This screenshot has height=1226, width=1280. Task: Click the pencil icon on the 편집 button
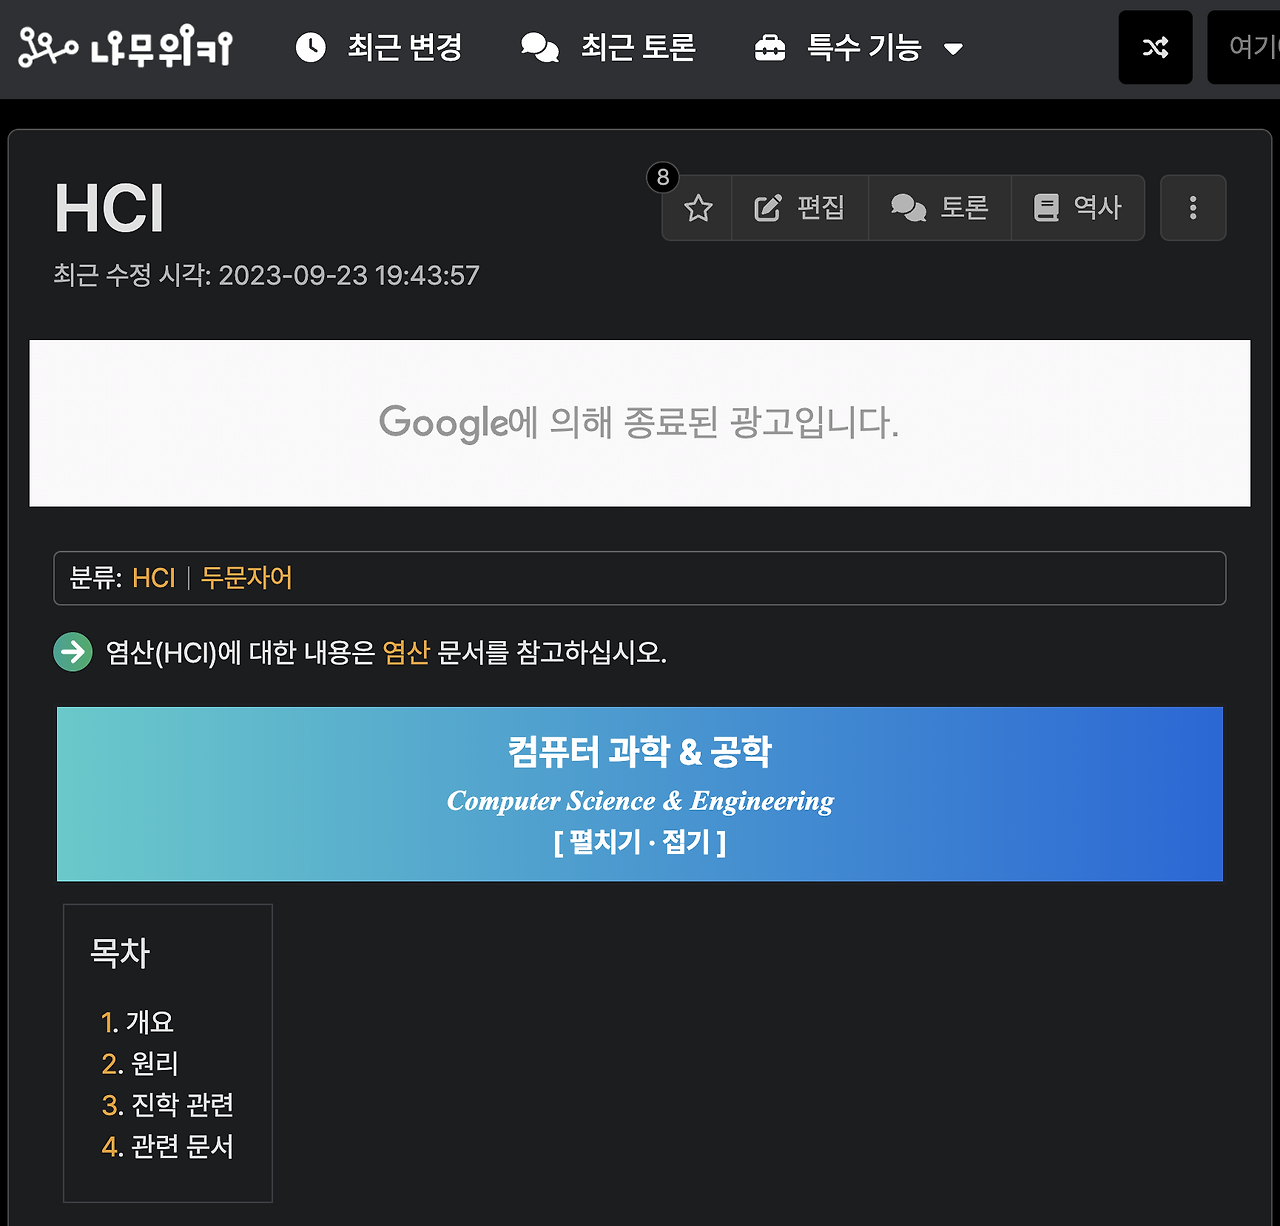click(x=768, y=207)
